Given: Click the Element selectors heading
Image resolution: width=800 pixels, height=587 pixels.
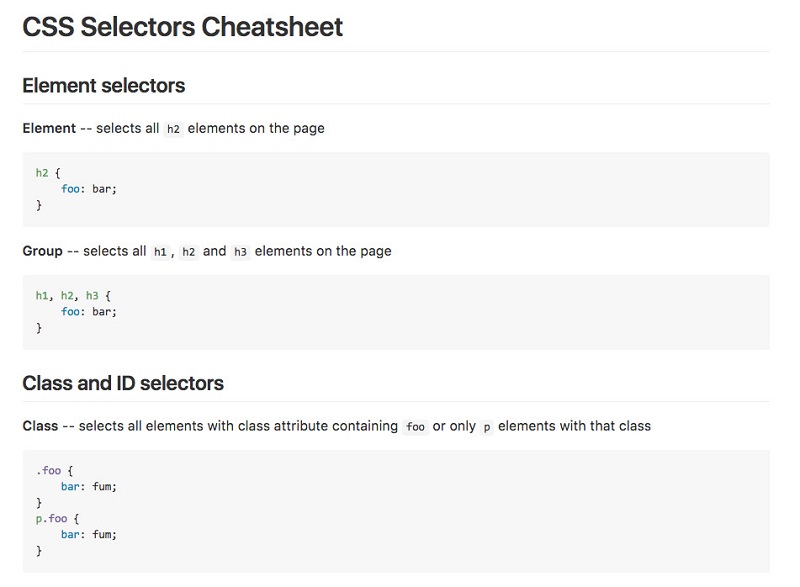Looking at the screenshot, I should 104,85.
